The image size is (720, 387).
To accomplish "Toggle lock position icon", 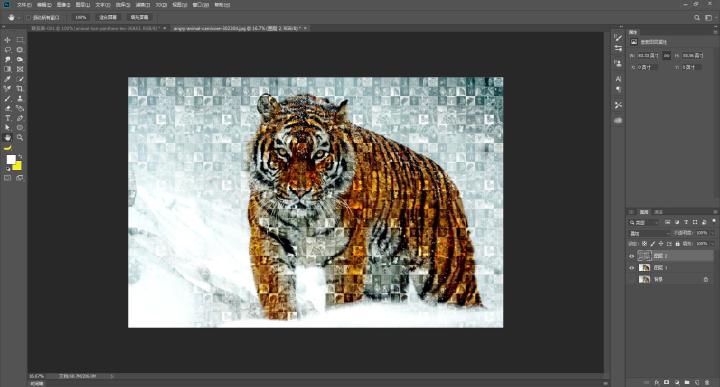I will pos(661,244).
